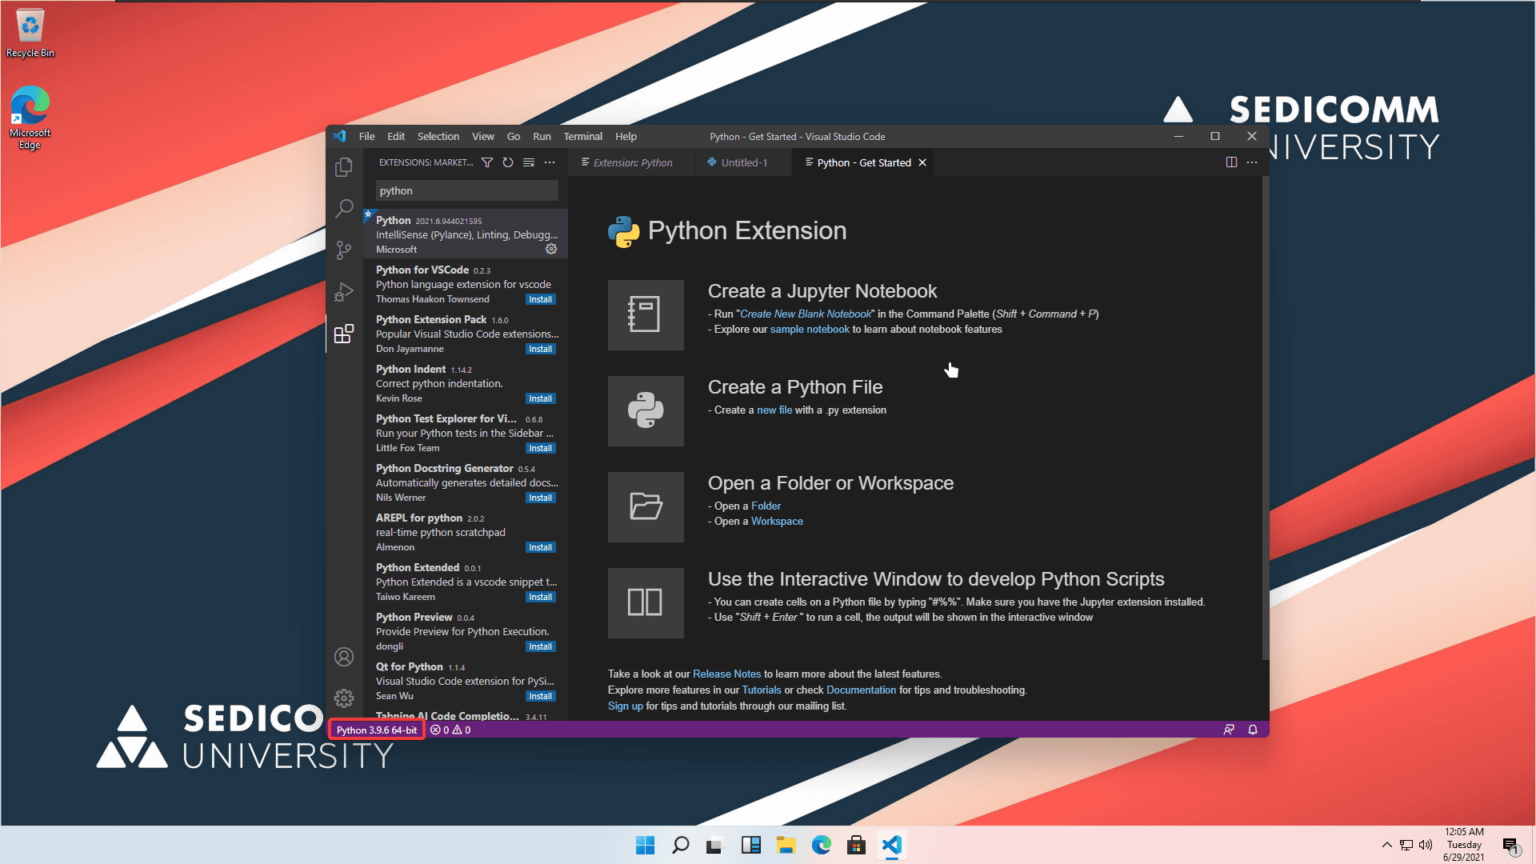The image size is (1536, 864).
Task: Select Python 3.9.6 64-bit interpreter in status bar
Action: pos(377,730)
